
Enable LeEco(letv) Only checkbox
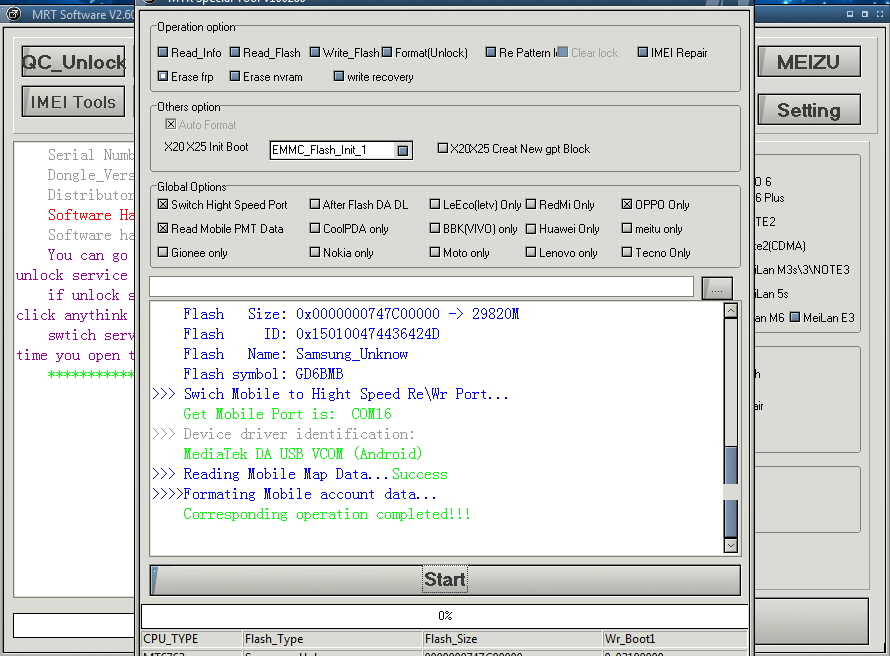click(435, 204)
